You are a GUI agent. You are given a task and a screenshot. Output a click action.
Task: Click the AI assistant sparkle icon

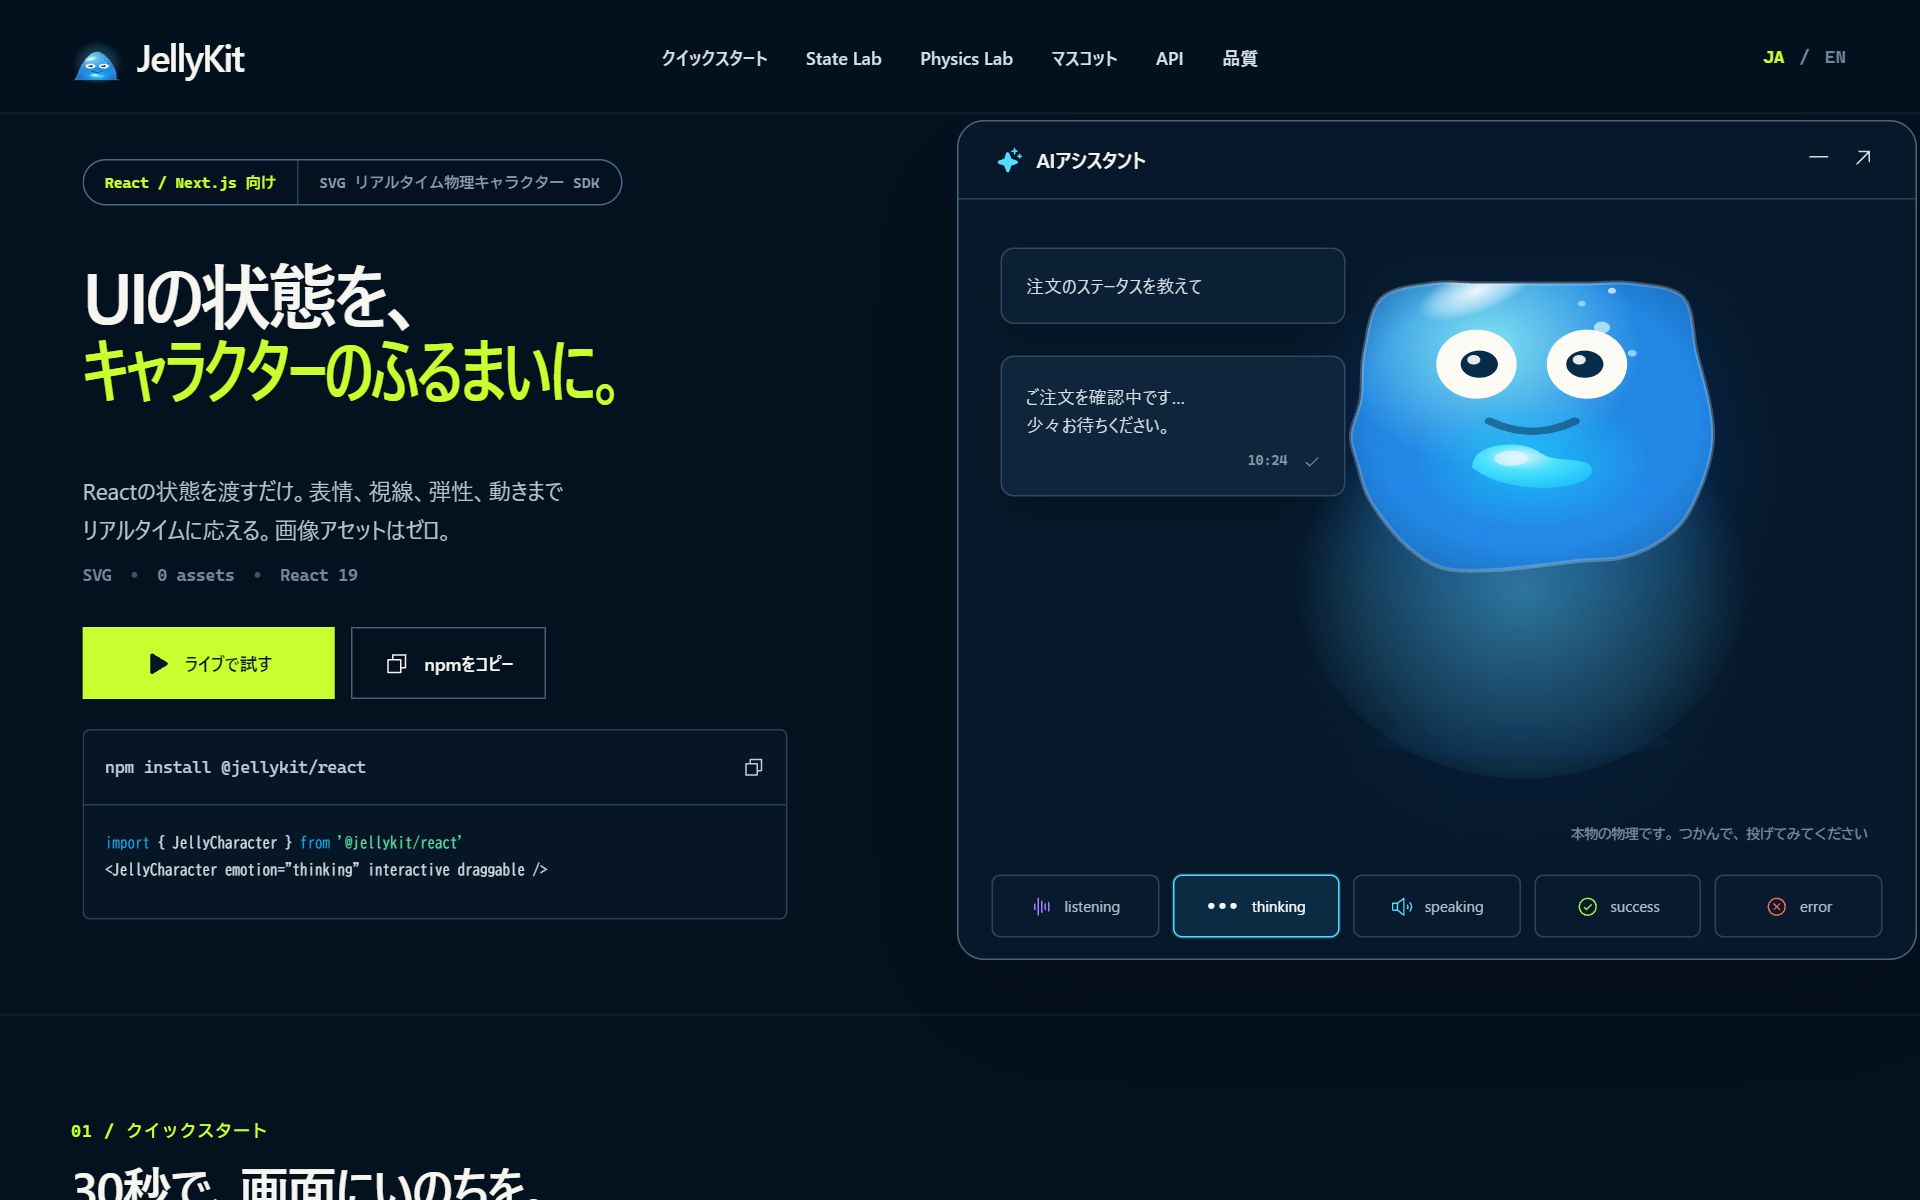point(1010,160)
